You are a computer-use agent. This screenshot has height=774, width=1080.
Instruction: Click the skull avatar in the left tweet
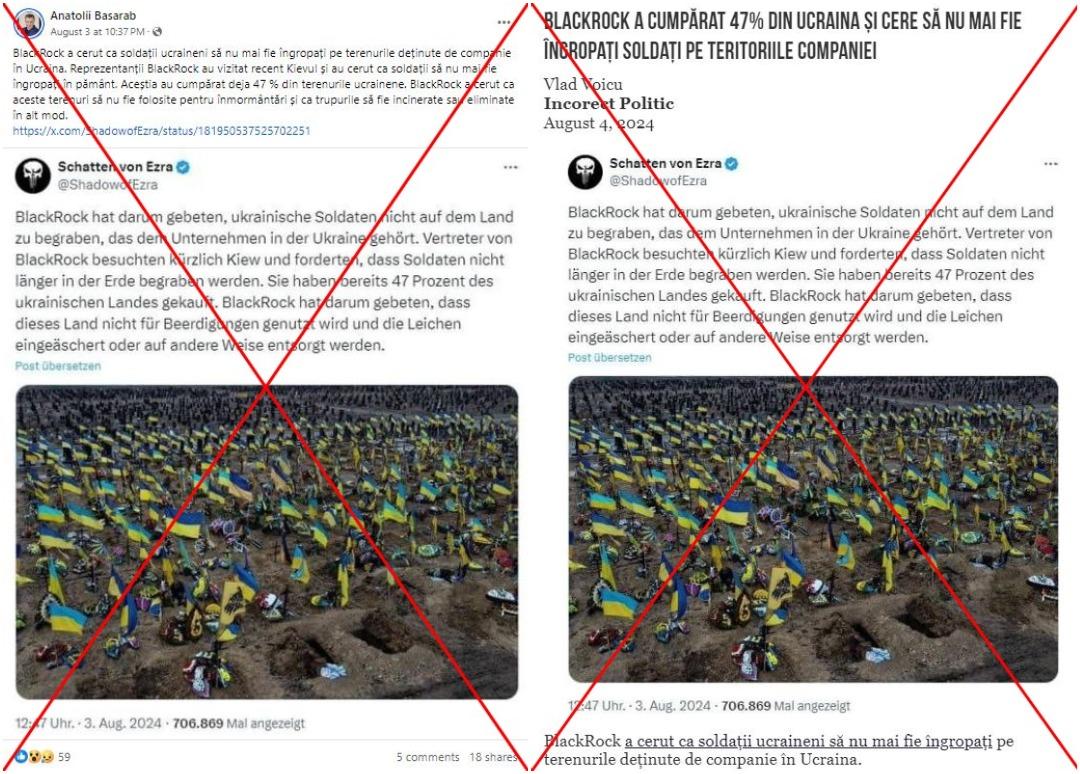[33, 176]
